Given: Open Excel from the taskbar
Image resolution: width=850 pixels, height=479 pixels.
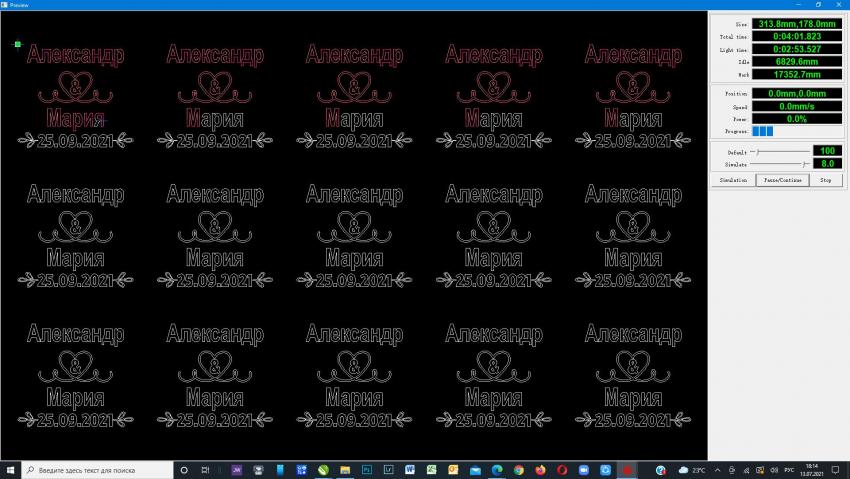Looking at the screenshot, I should pyautogui.click(x=432, y=469).
